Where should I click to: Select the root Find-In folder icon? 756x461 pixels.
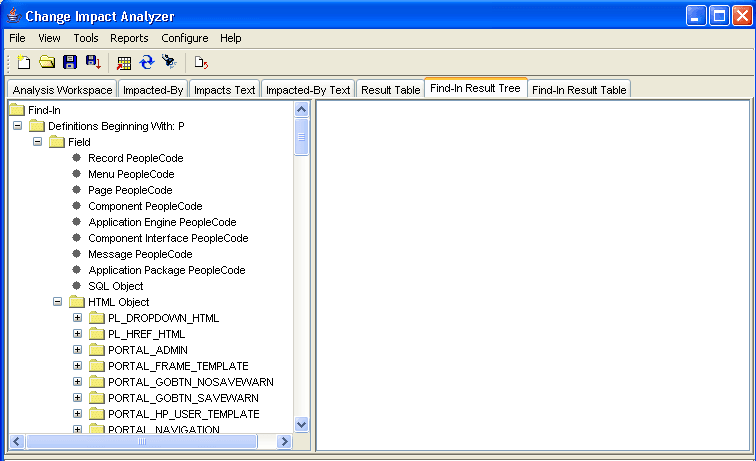[17, 110]
